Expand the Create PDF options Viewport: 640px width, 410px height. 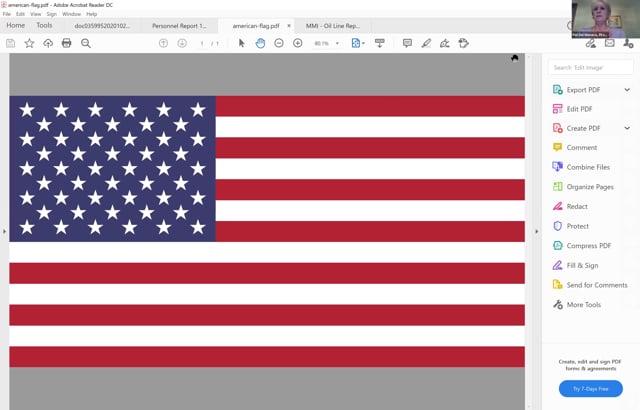pos(627,128)
